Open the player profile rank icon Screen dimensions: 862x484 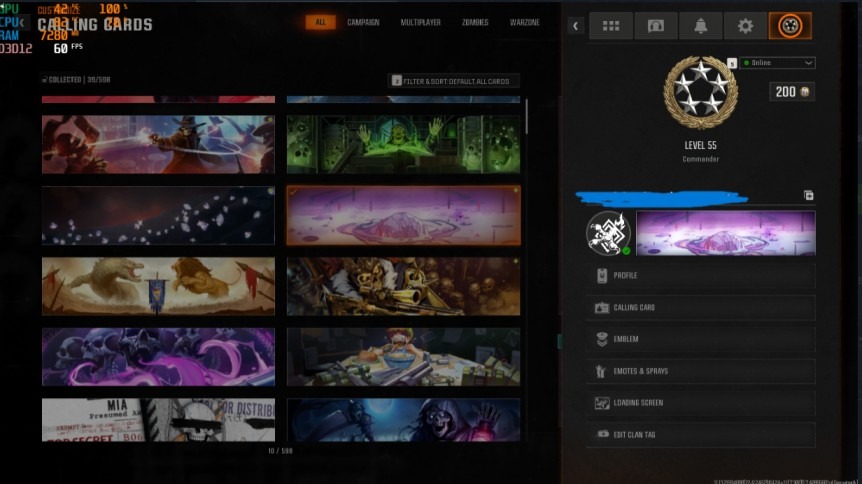(x=790, y=26)
